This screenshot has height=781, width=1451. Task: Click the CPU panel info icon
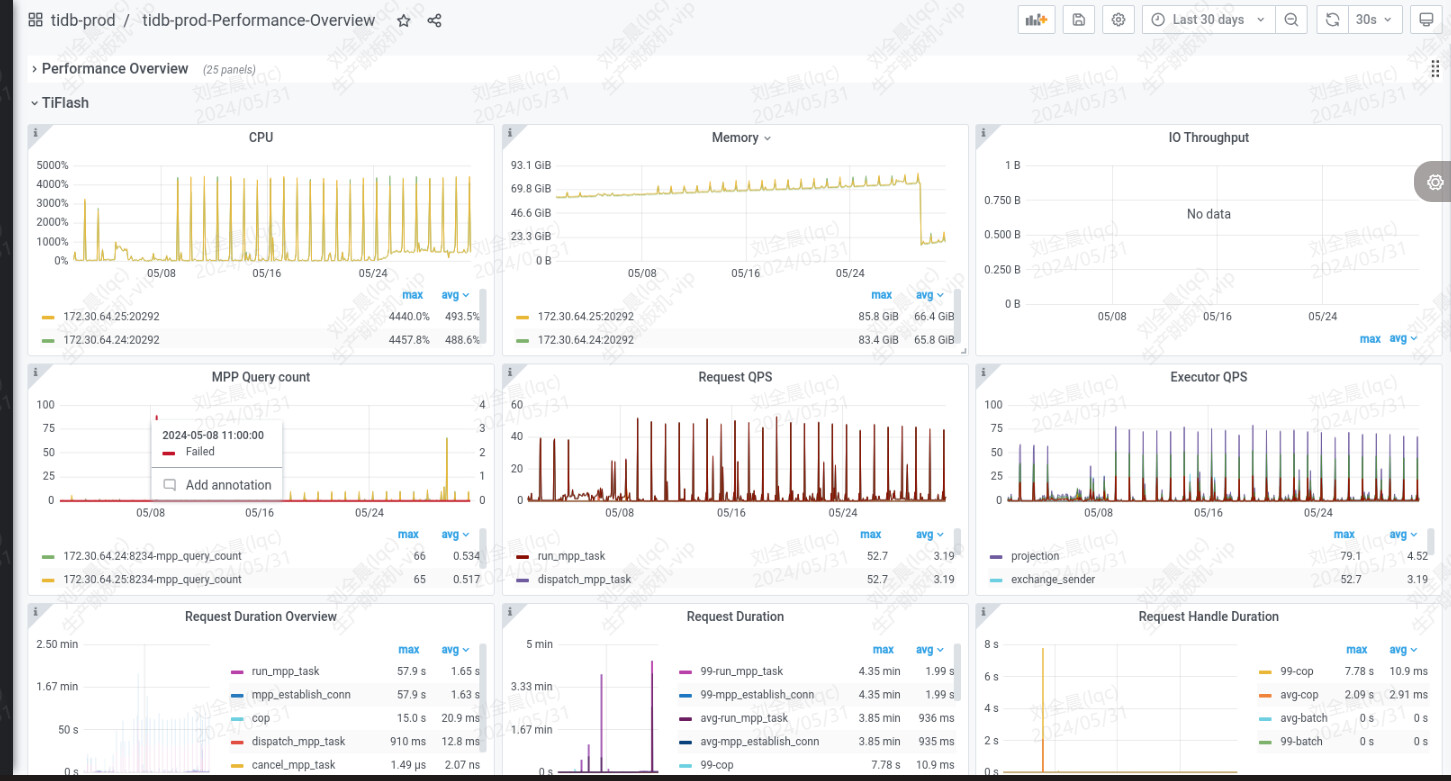click(35, 132)
